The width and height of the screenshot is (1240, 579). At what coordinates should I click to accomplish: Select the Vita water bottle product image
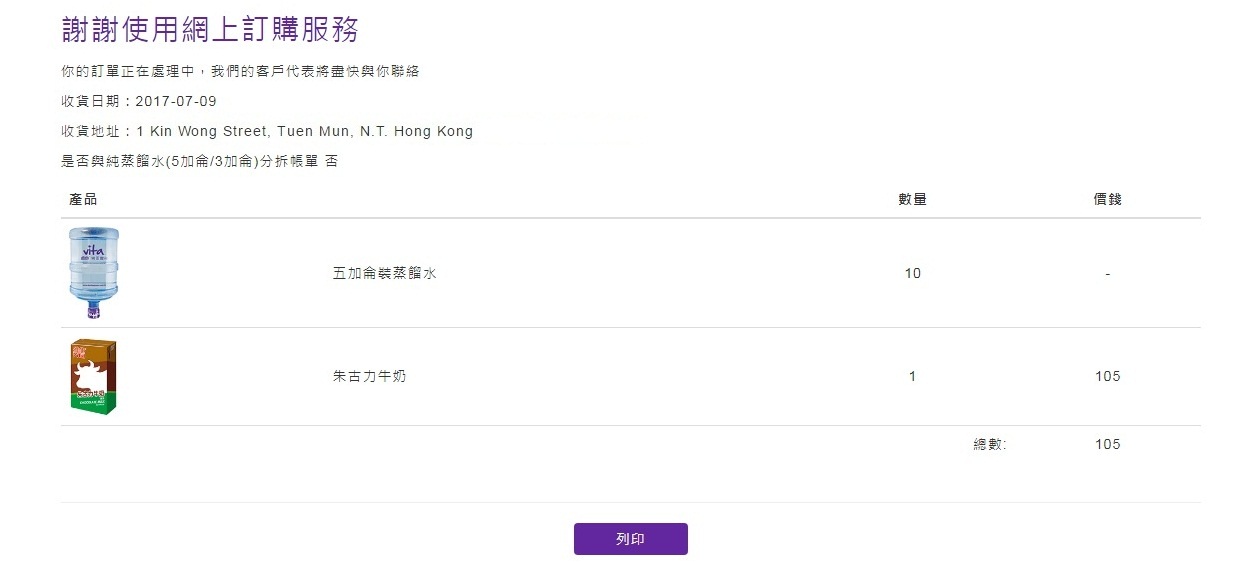point(93,273)
